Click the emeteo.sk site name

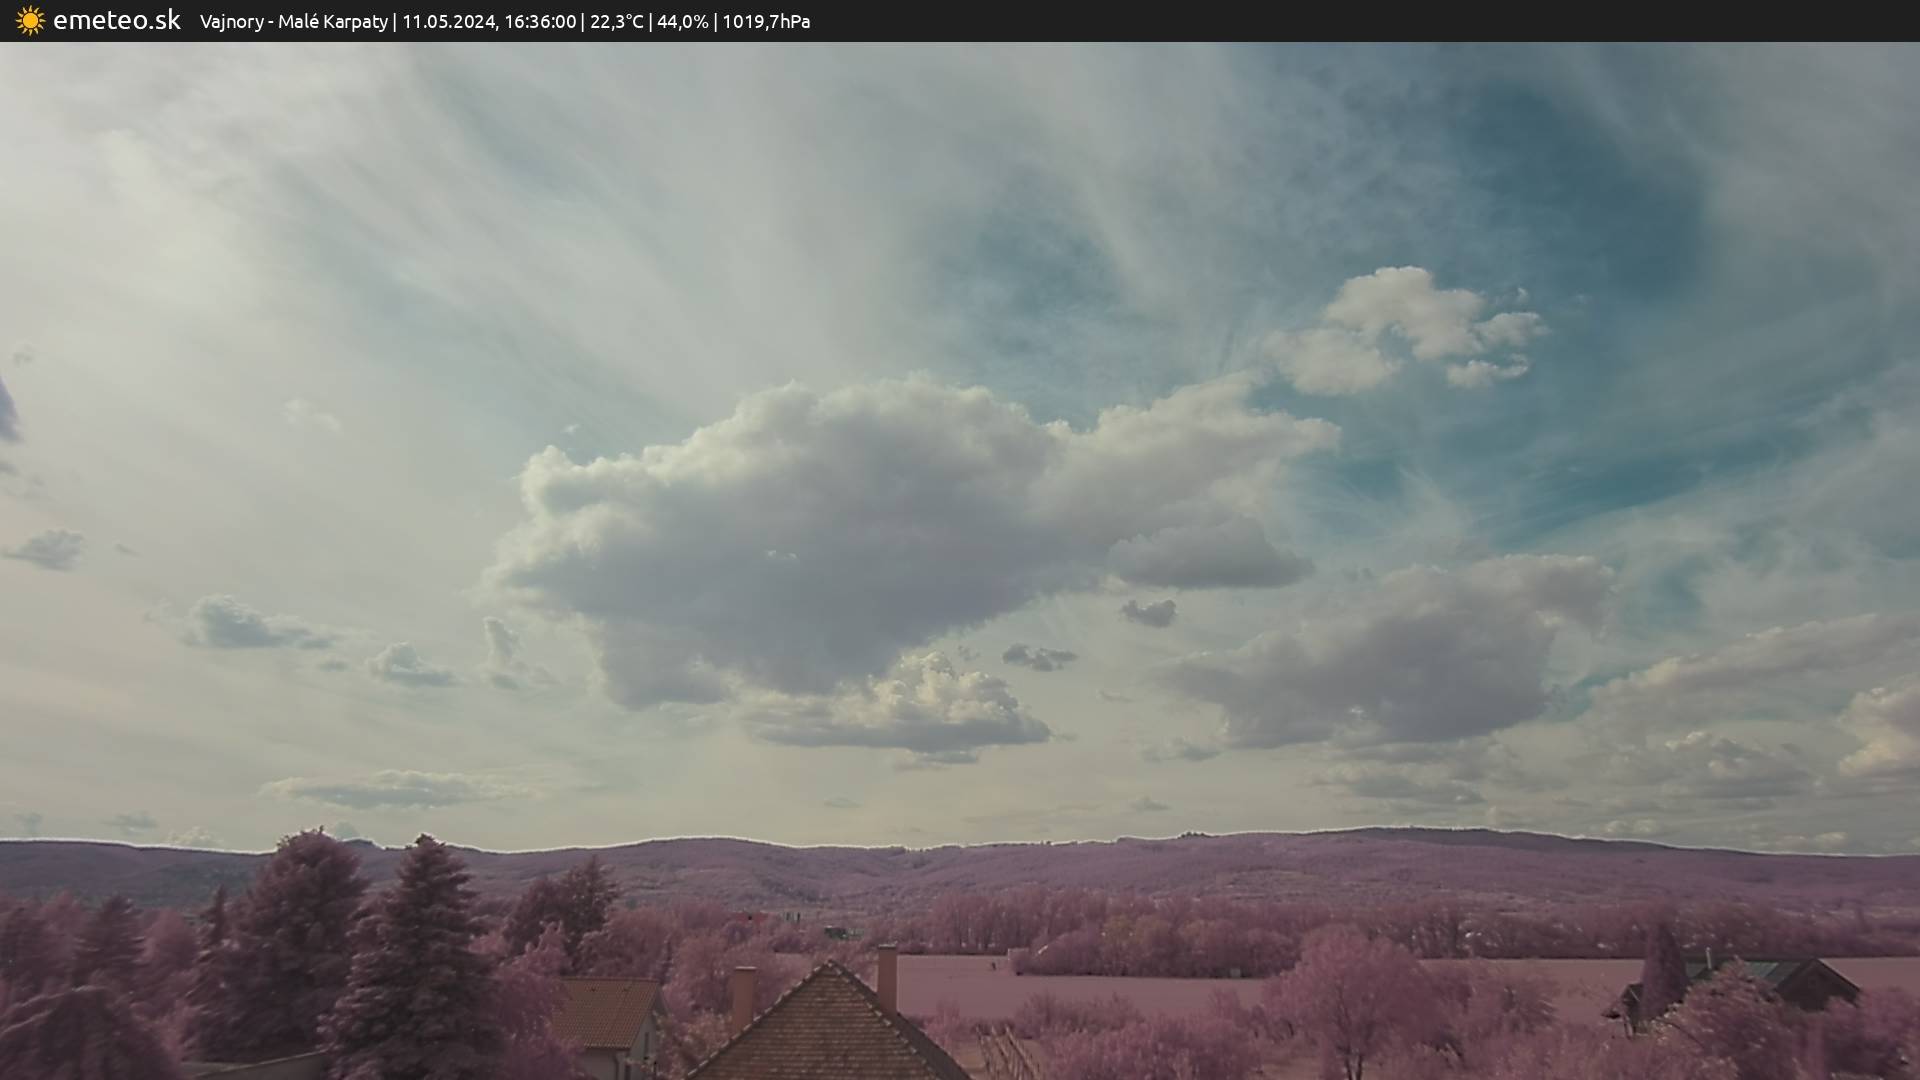pyautogui.click(x=117, y=21)
